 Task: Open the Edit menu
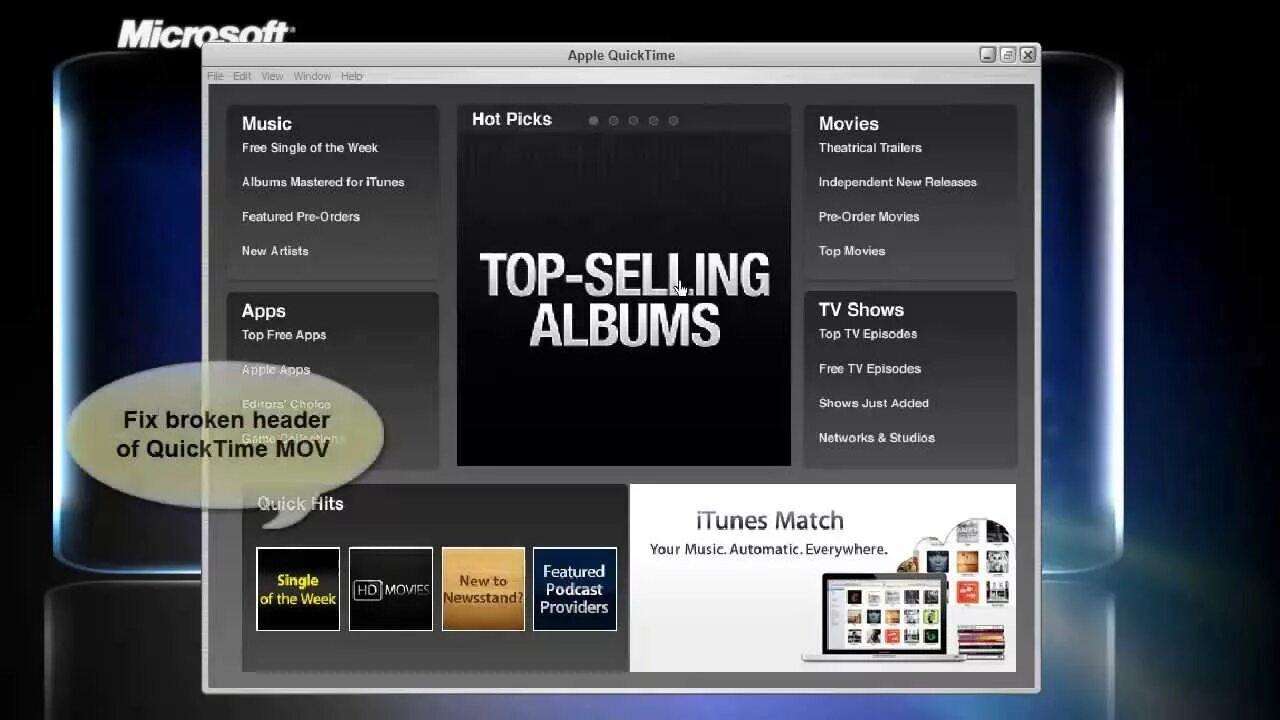pos(242,76)
